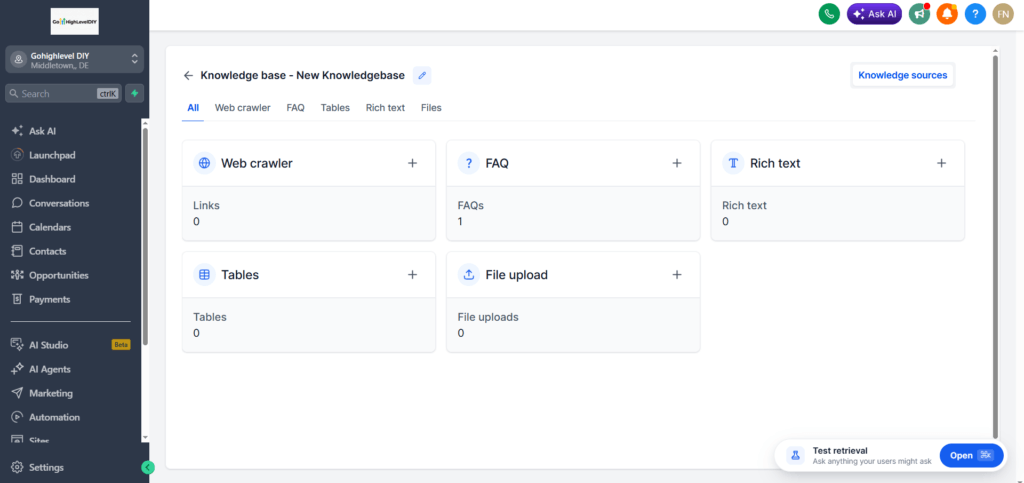Click the Knowledge base - New Knowledgebase title
This screenshot has width=1024, height=483.
pos(302,76)
